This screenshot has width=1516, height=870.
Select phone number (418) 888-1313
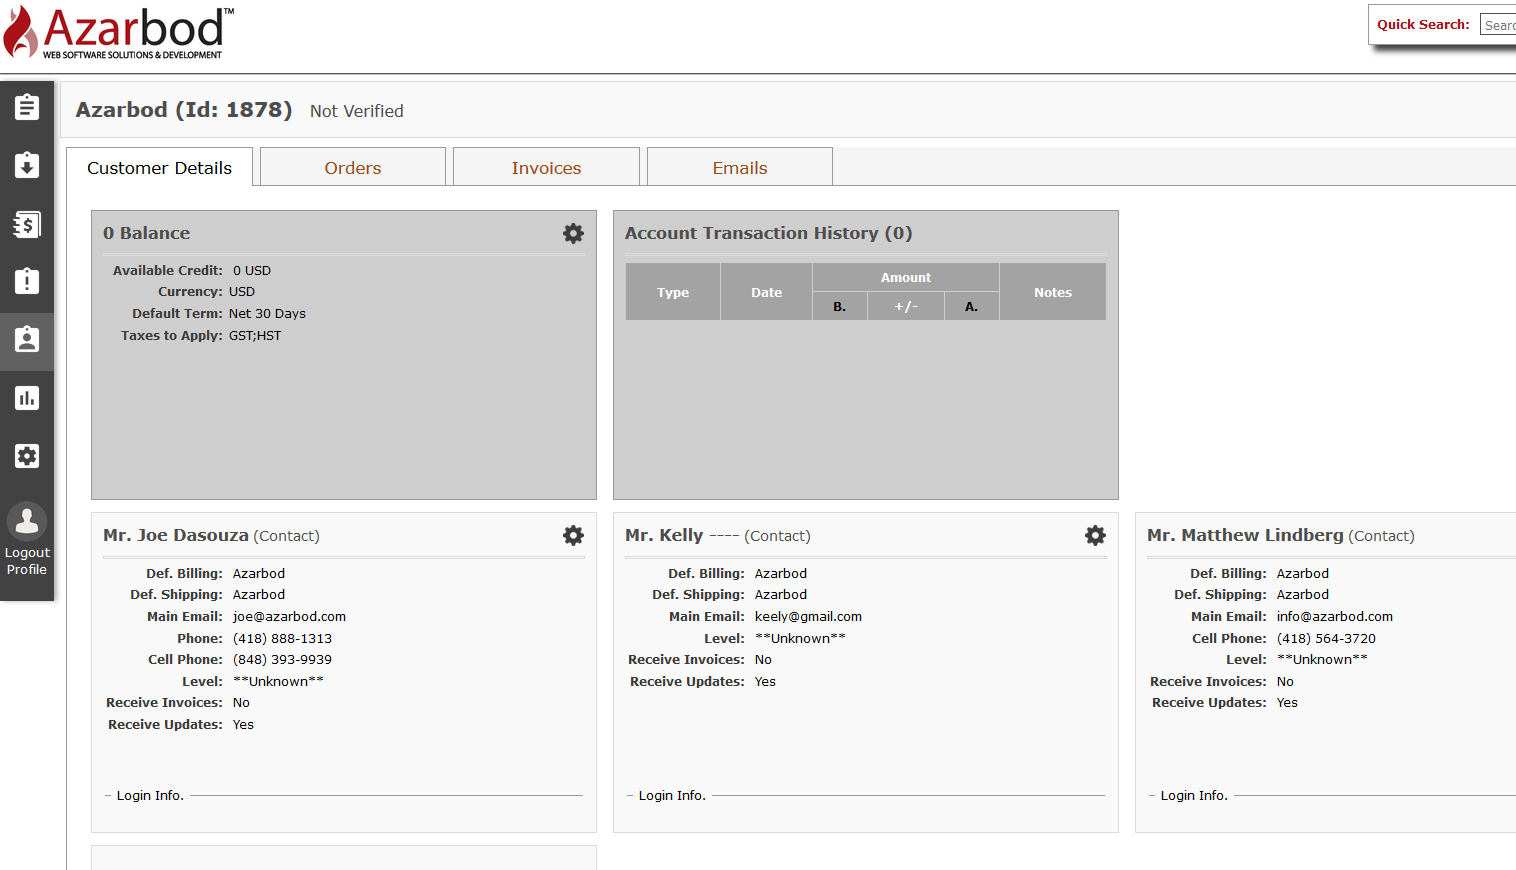[282, 639]
